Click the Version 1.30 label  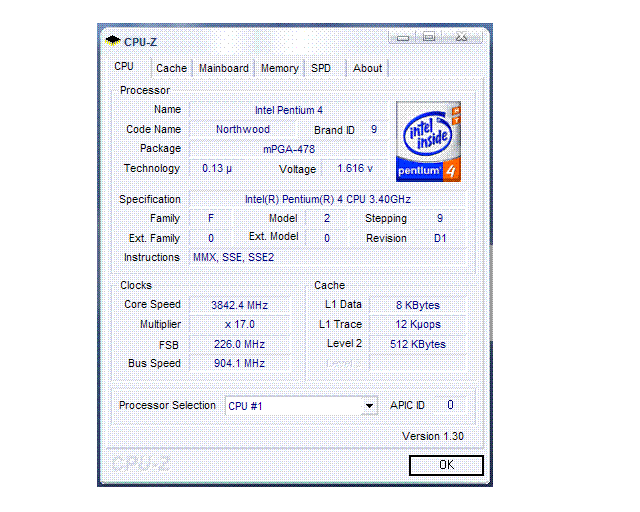433,436
